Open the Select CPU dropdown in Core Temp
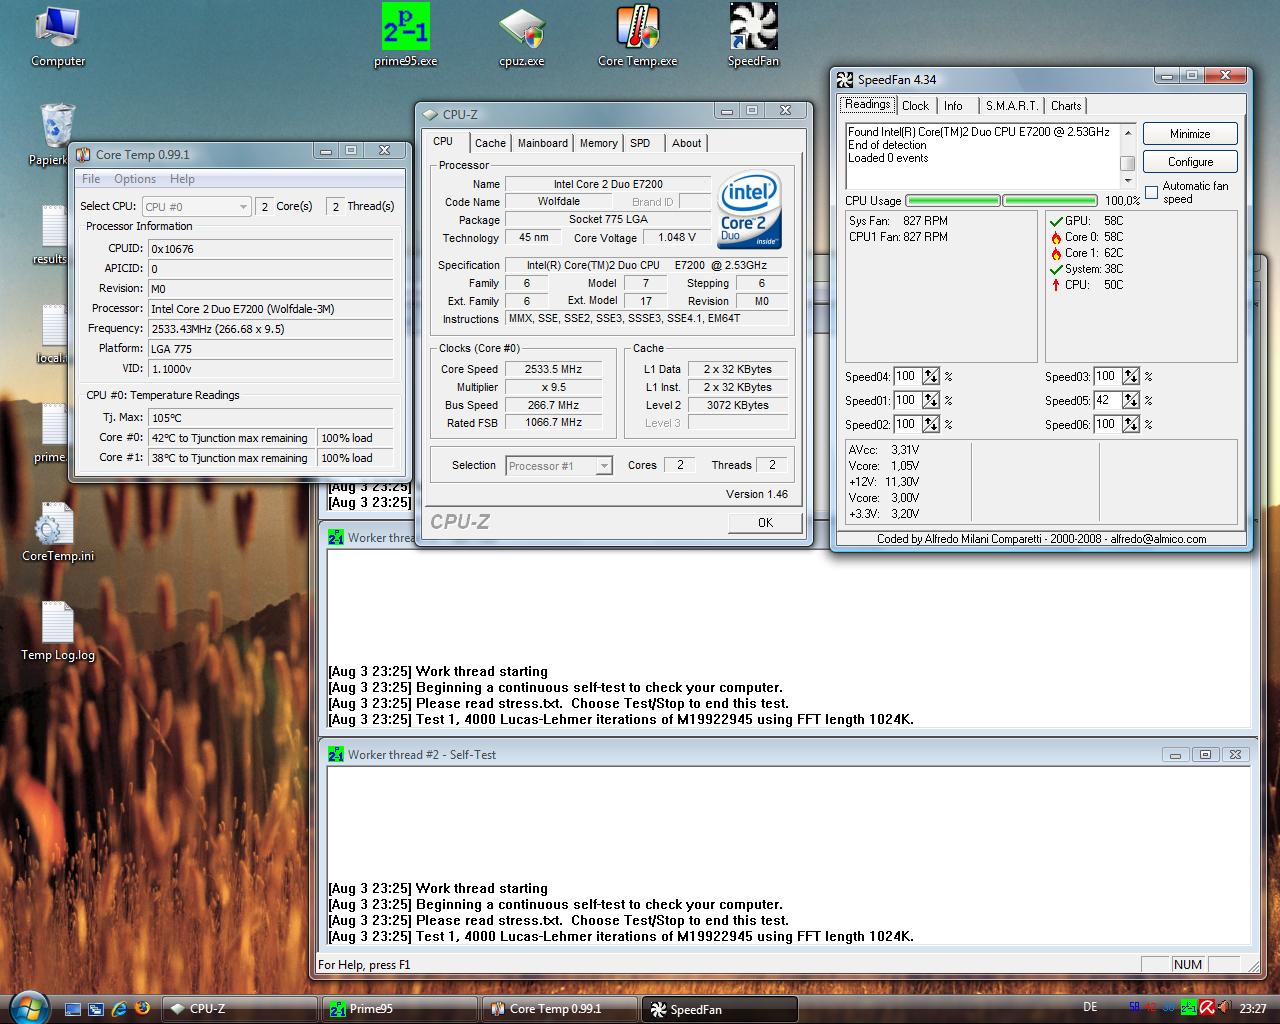Screen dimensions: 1280x1024 click(196, 206)
